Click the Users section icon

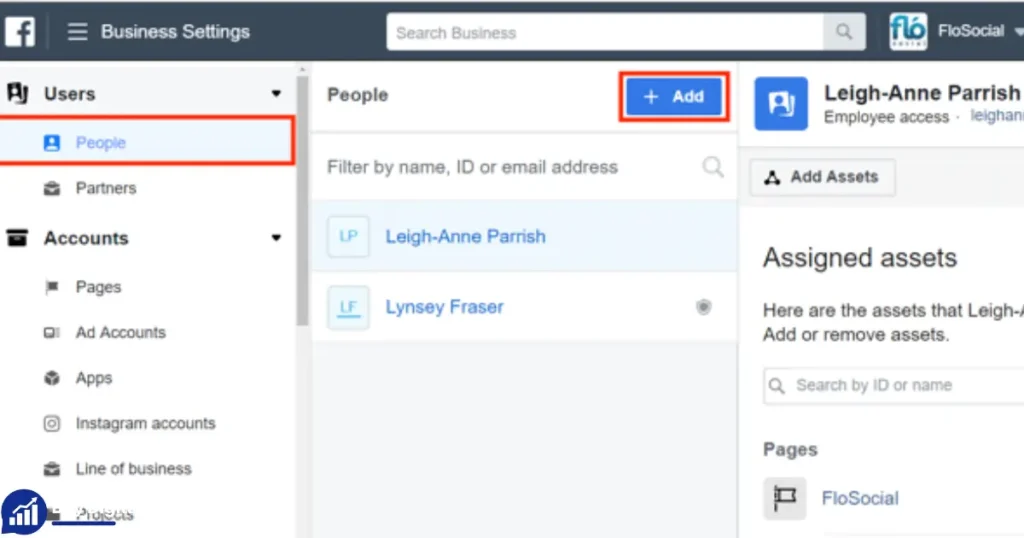(x=18, y=93)
